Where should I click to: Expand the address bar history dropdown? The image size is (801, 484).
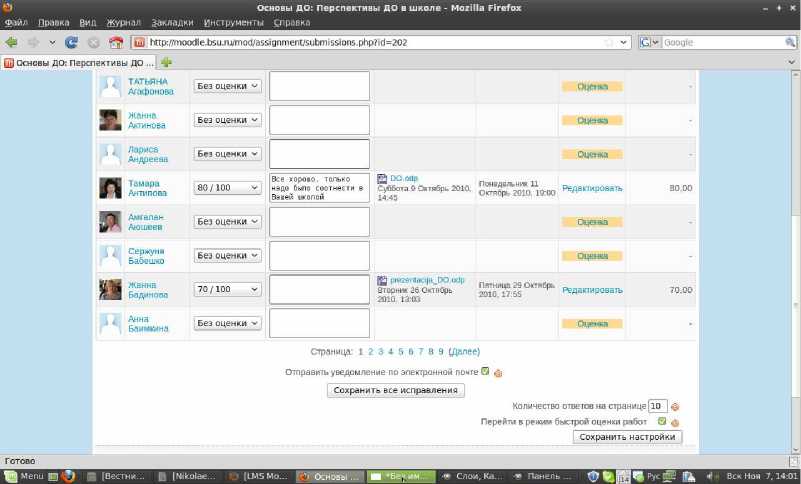[623, 42]
